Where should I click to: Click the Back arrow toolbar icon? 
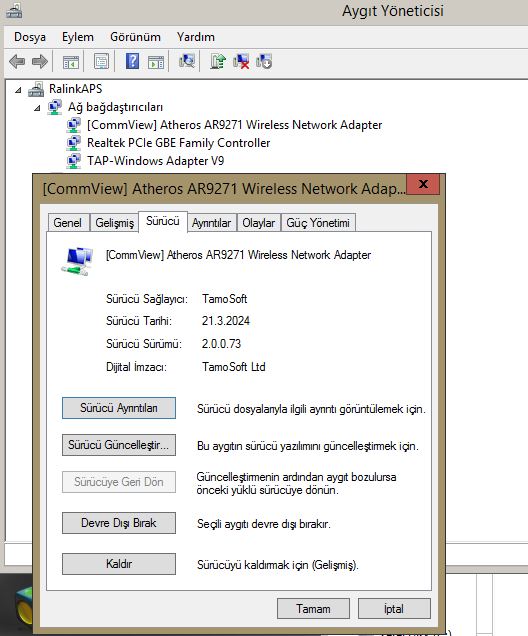click(17, 62)
